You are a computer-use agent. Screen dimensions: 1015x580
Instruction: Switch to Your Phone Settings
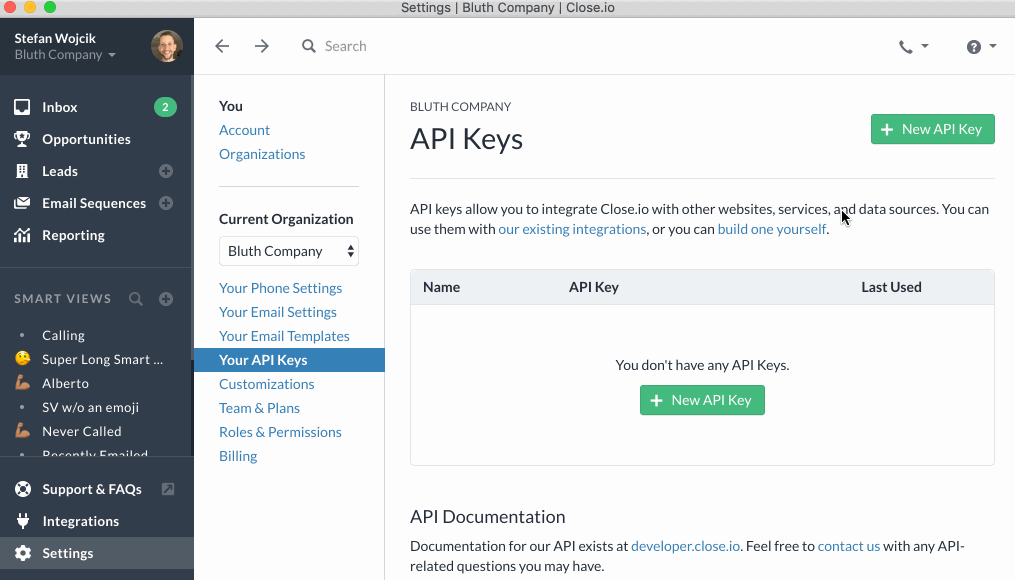pos(280,288)
